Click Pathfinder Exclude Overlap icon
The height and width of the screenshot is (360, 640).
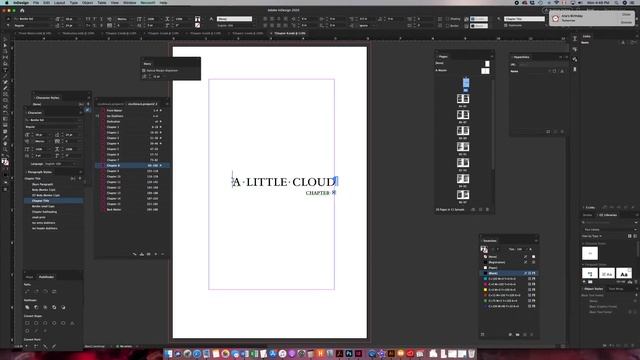54,307
